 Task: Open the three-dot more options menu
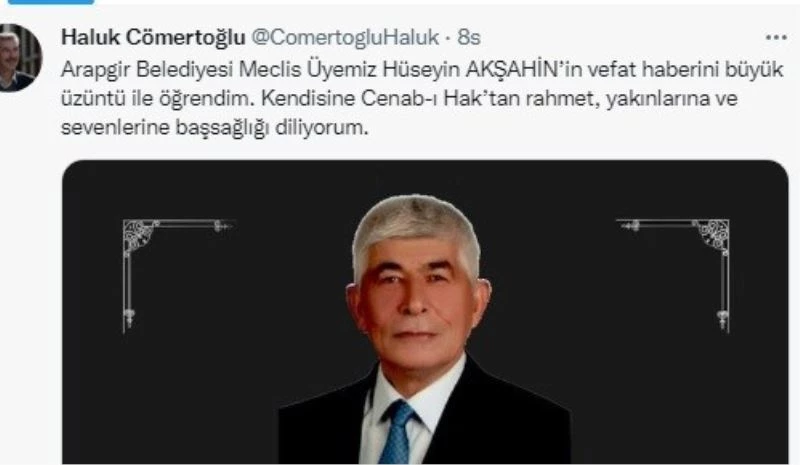click(776, 37)
